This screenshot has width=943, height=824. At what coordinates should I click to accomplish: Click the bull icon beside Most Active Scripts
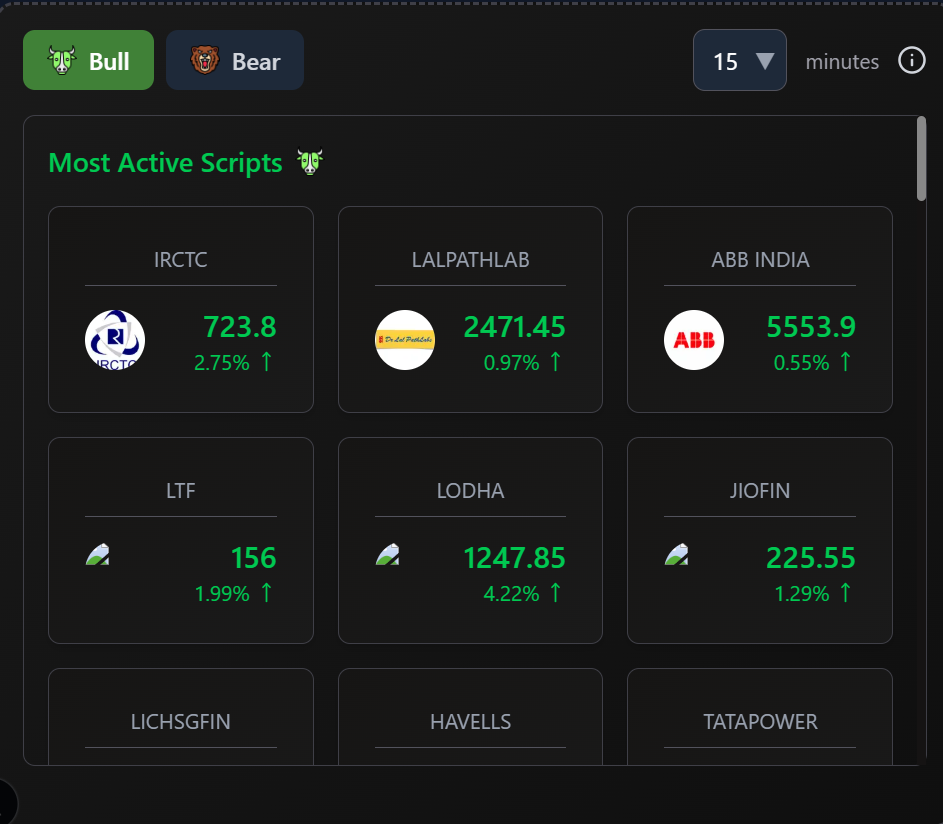(x=310, y=162)
